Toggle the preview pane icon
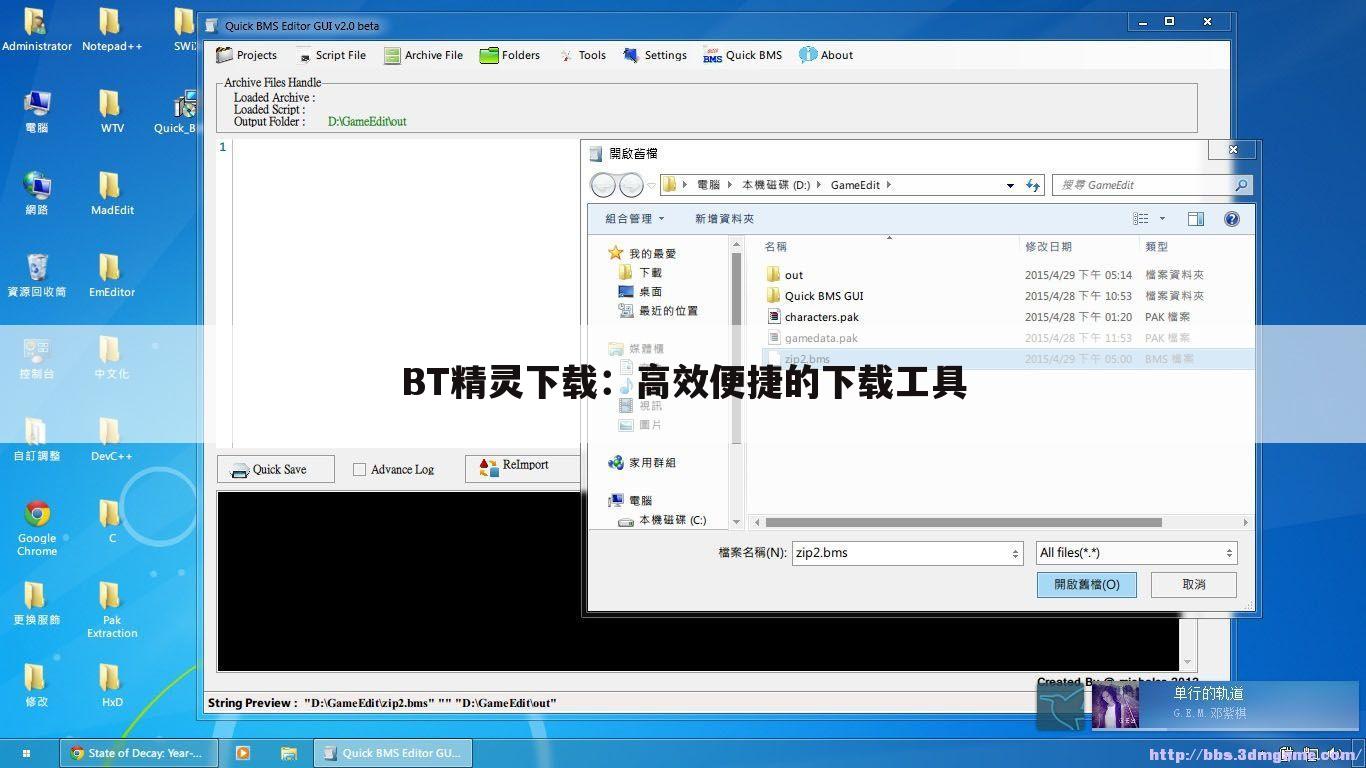The image size is (1366, 768). tap(1196, 218)
